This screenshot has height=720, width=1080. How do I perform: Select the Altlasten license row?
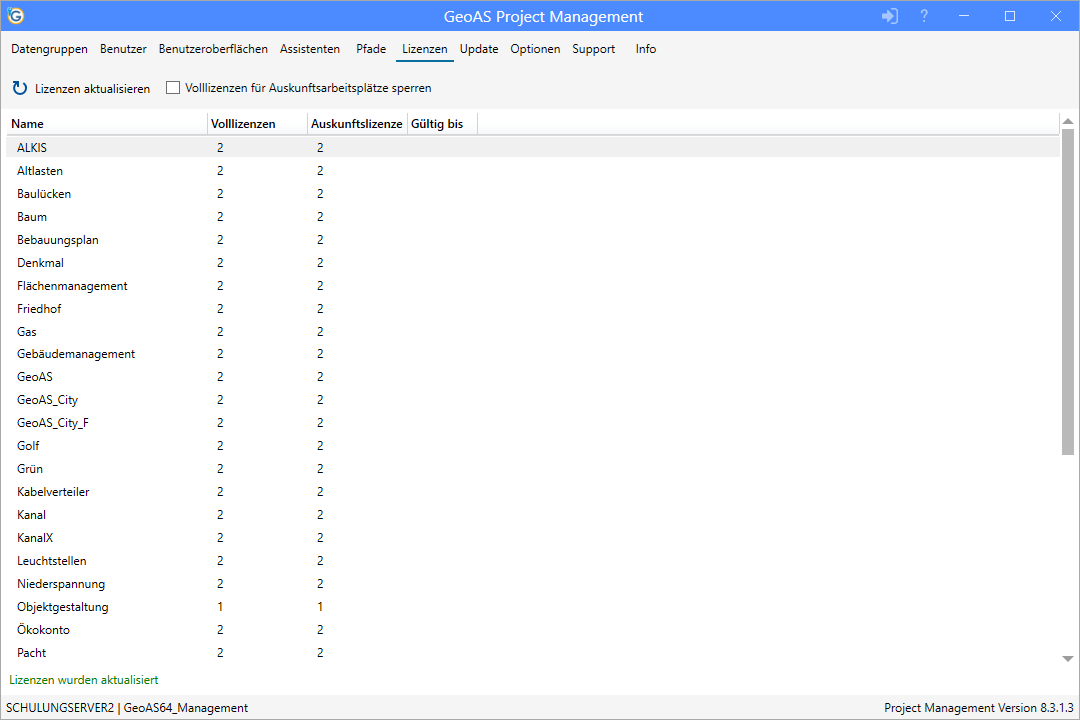tap(533, 171)
